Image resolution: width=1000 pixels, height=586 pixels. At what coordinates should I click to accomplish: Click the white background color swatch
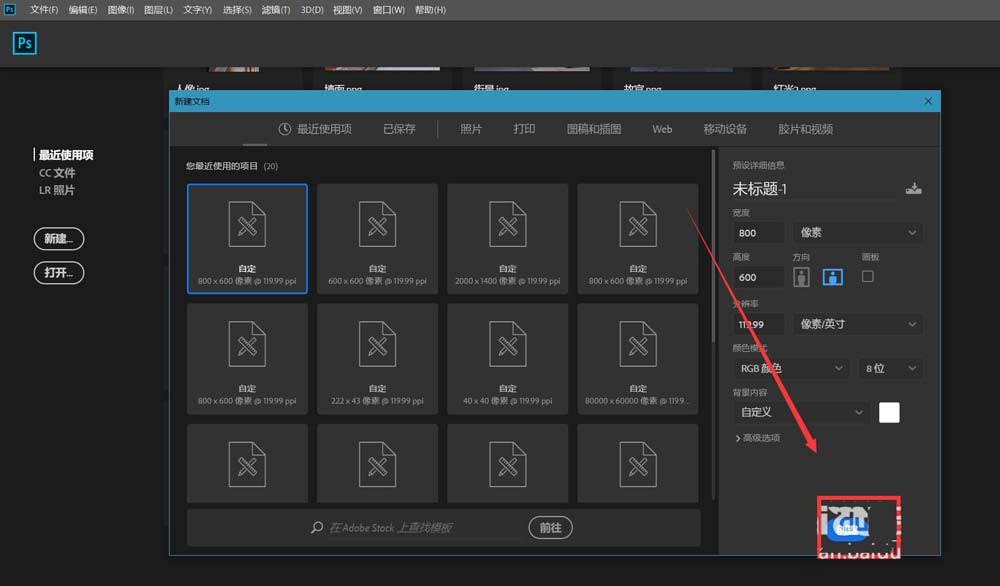(x=889, y=413)
